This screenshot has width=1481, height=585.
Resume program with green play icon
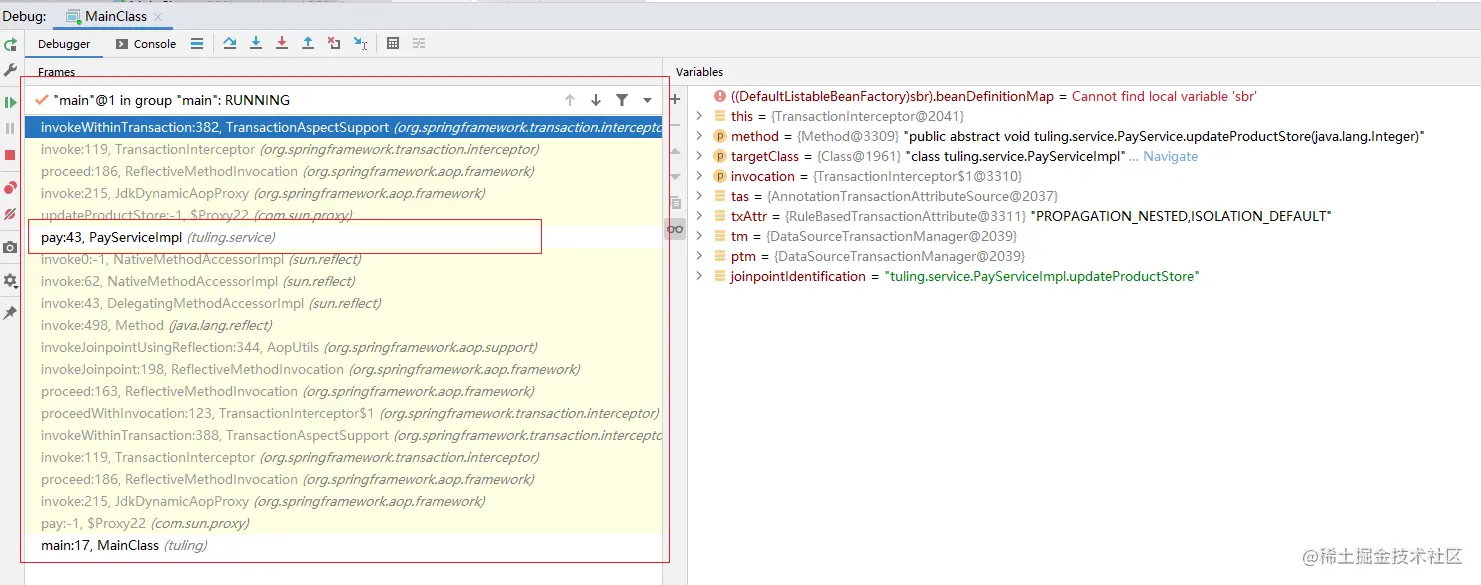point(10,102)
